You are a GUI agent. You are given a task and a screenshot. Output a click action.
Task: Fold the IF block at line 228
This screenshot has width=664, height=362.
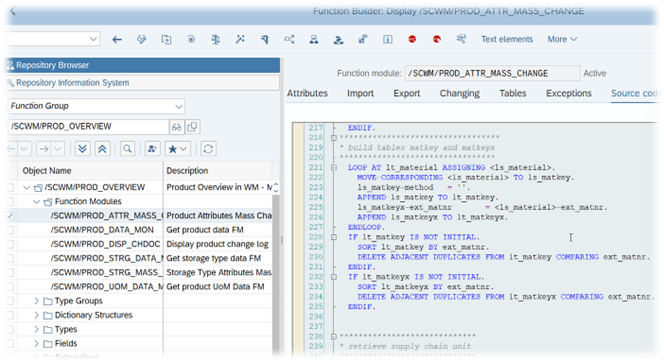[x=334, y=237]
